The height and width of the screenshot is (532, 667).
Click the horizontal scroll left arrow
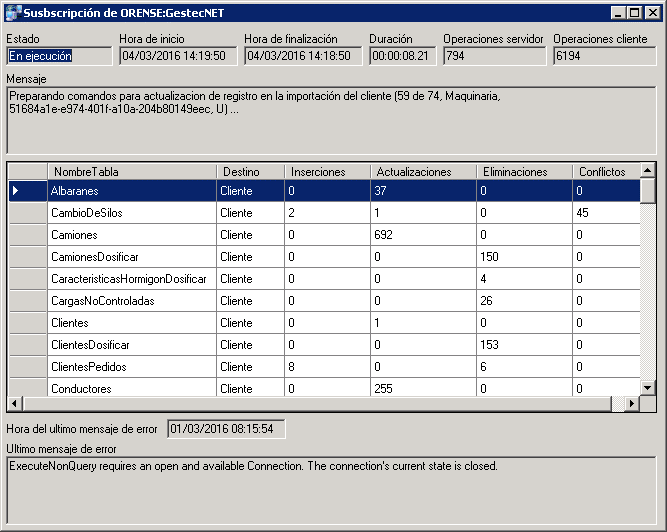pos(15,403)
